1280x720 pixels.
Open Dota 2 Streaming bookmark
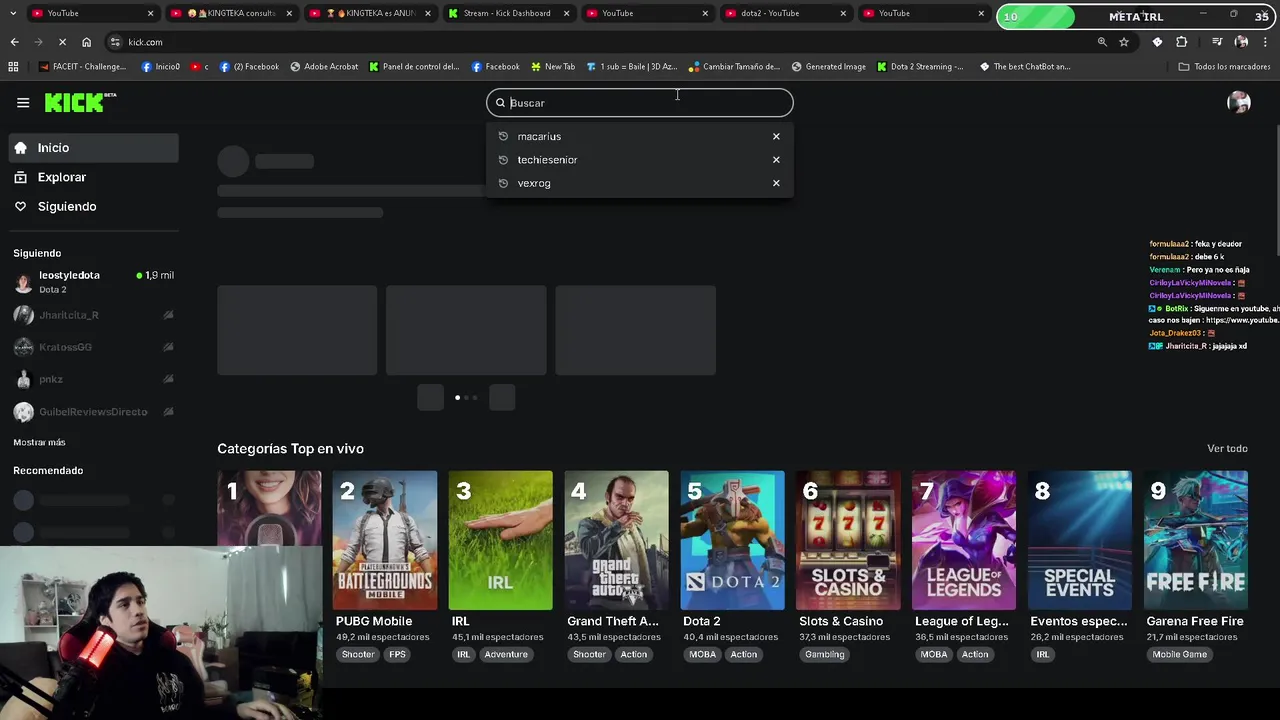[x=920, y=67]
